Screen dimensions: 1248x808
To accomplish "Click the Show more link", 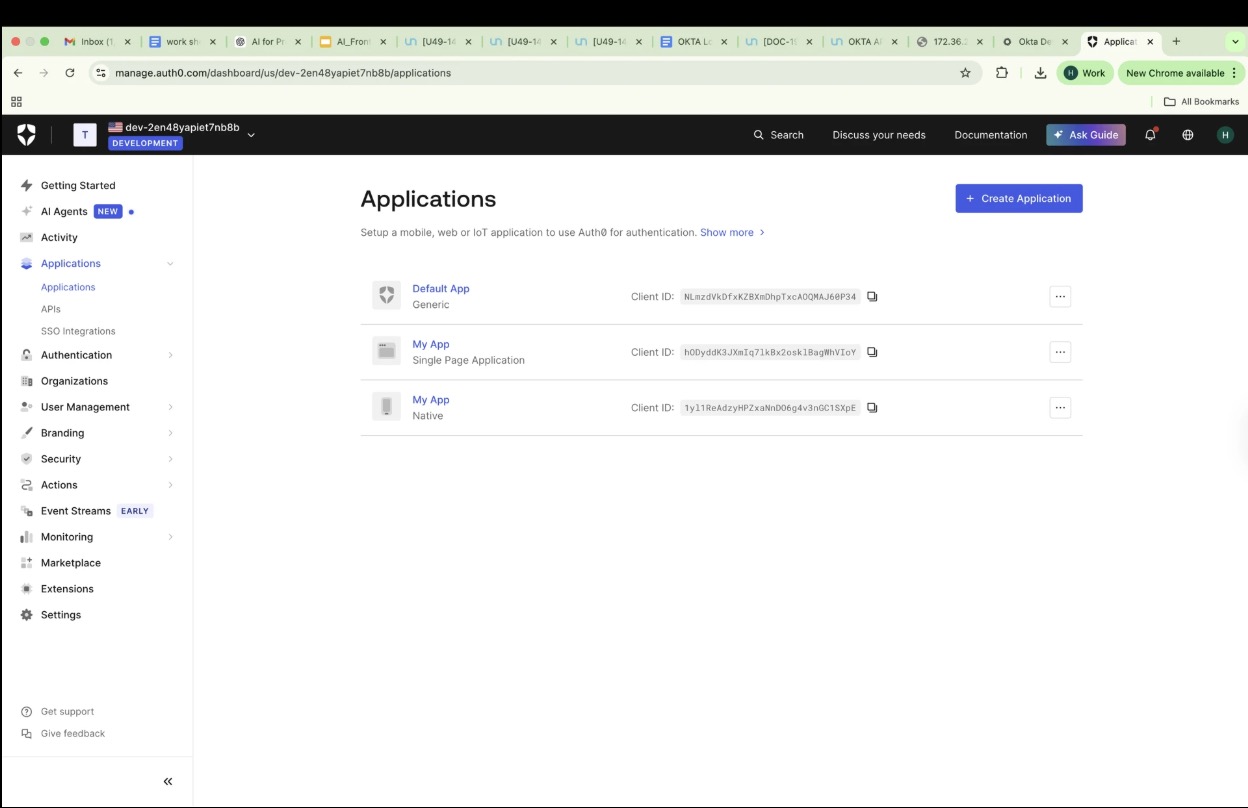I will 729,232.
